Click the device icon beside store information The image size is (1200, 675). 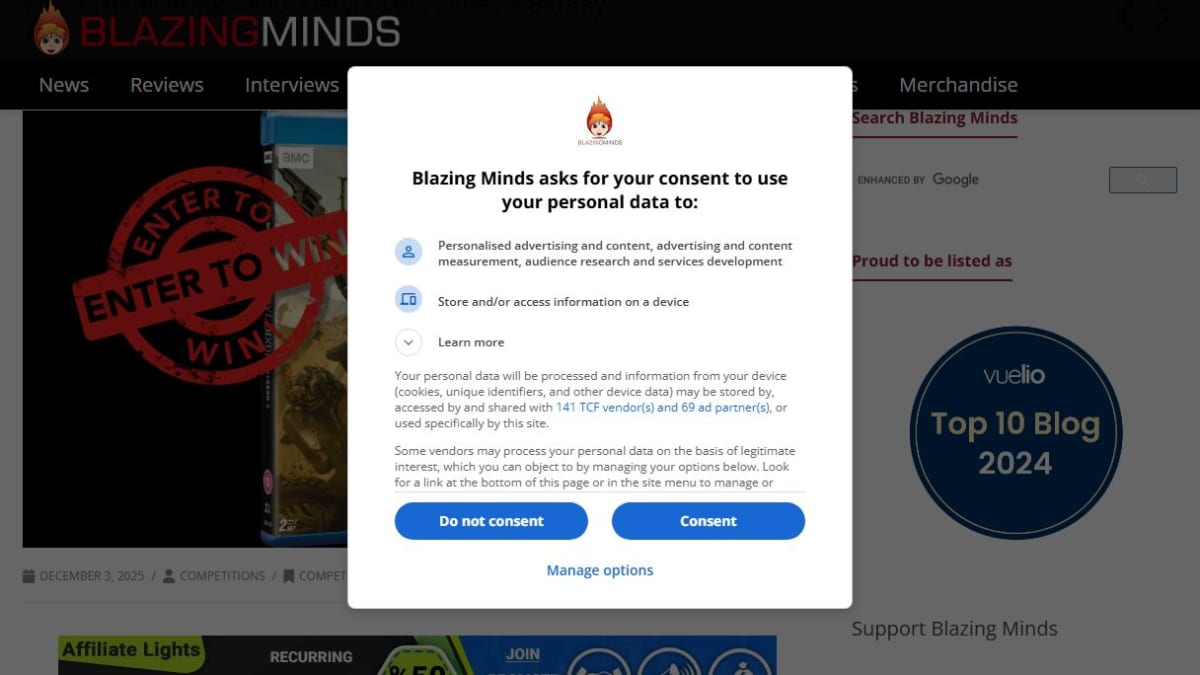click(x=408, y=299)
